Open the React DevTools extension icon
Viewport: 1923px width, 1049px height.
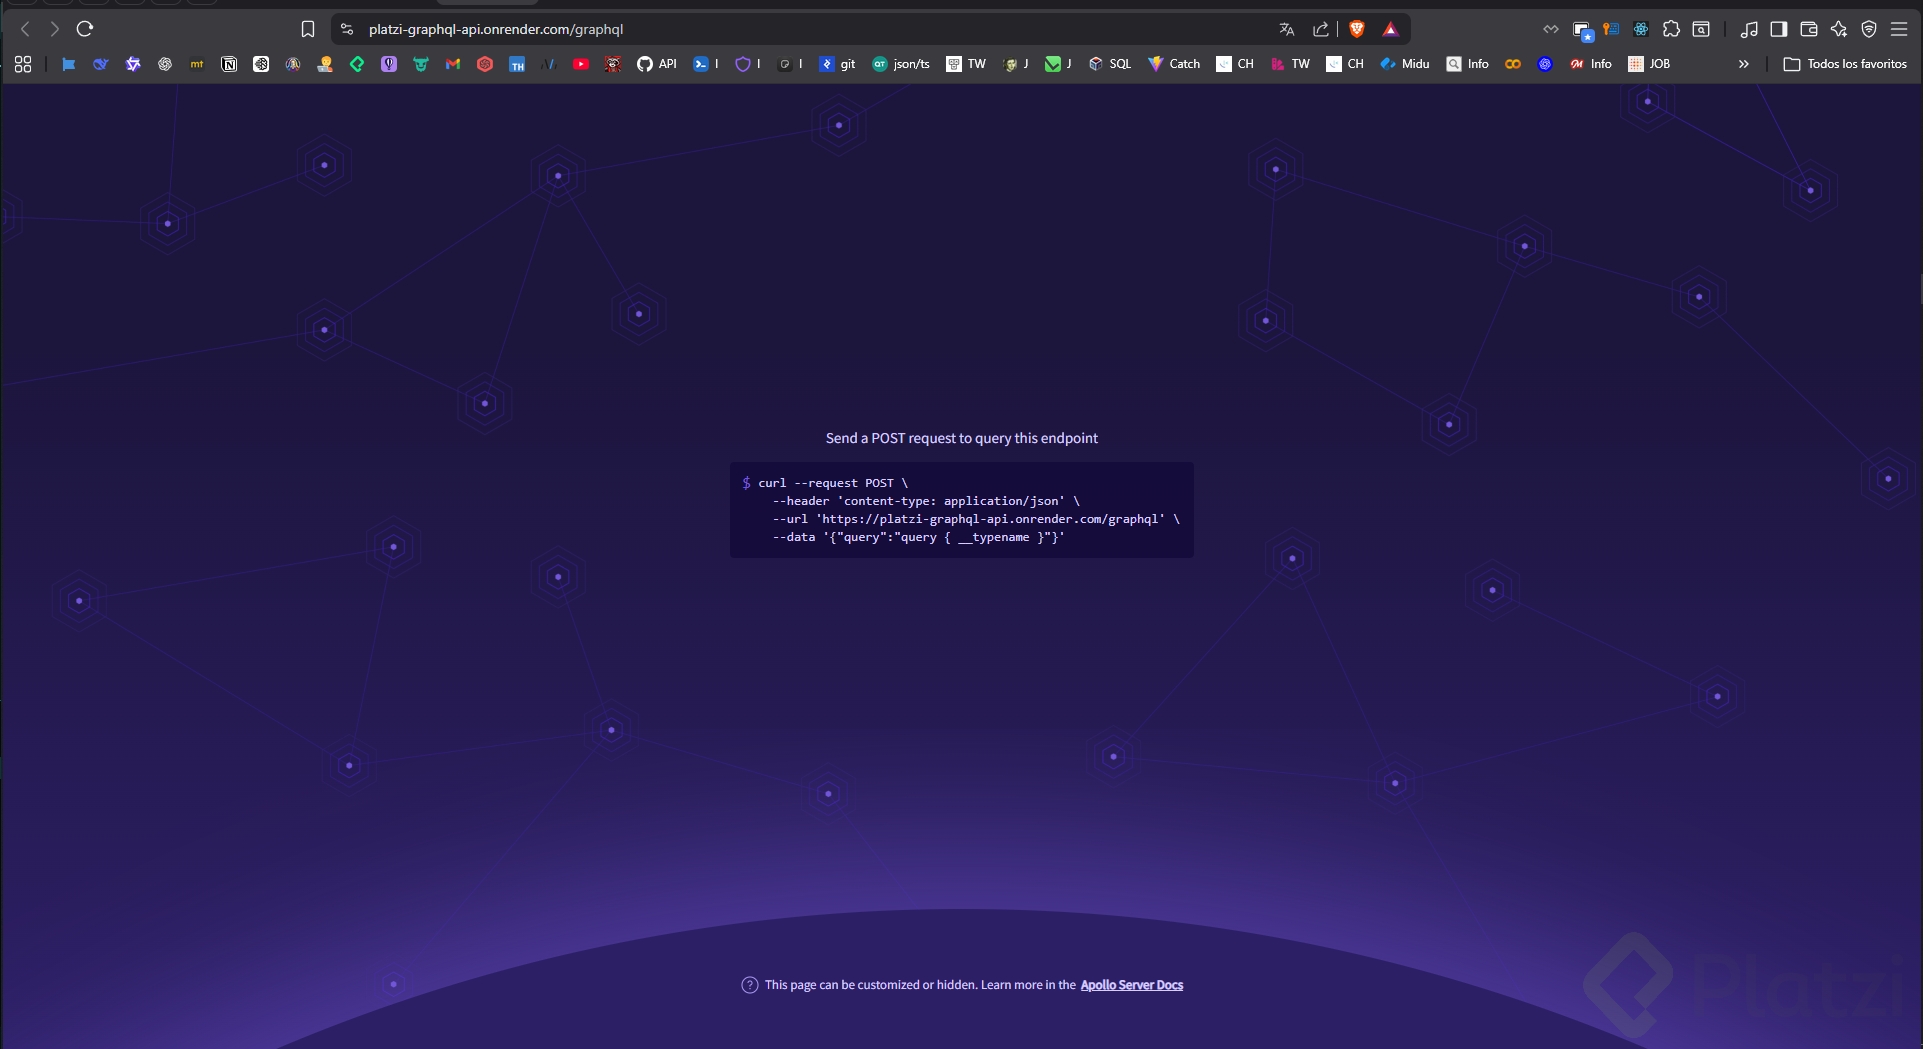(1641, 29)
